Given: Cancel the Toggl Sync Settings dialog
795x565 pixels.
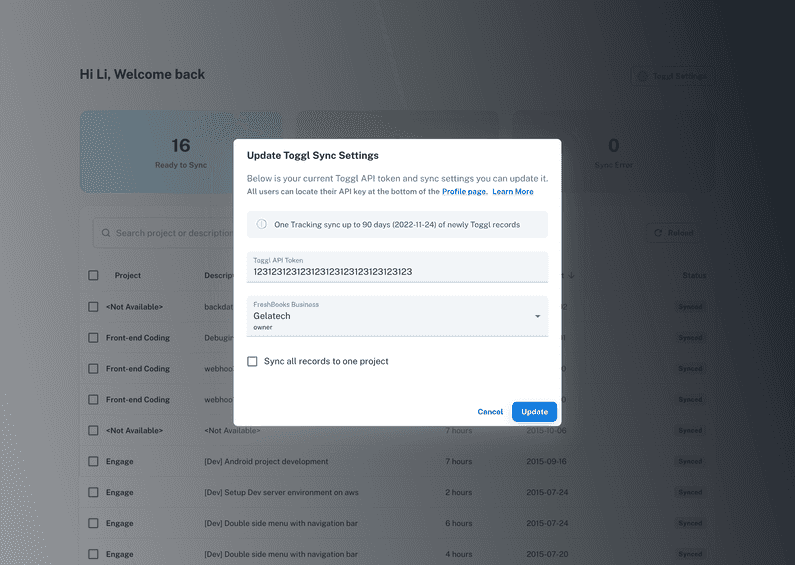Looking at the screenshot, I should tap(490, 412).
